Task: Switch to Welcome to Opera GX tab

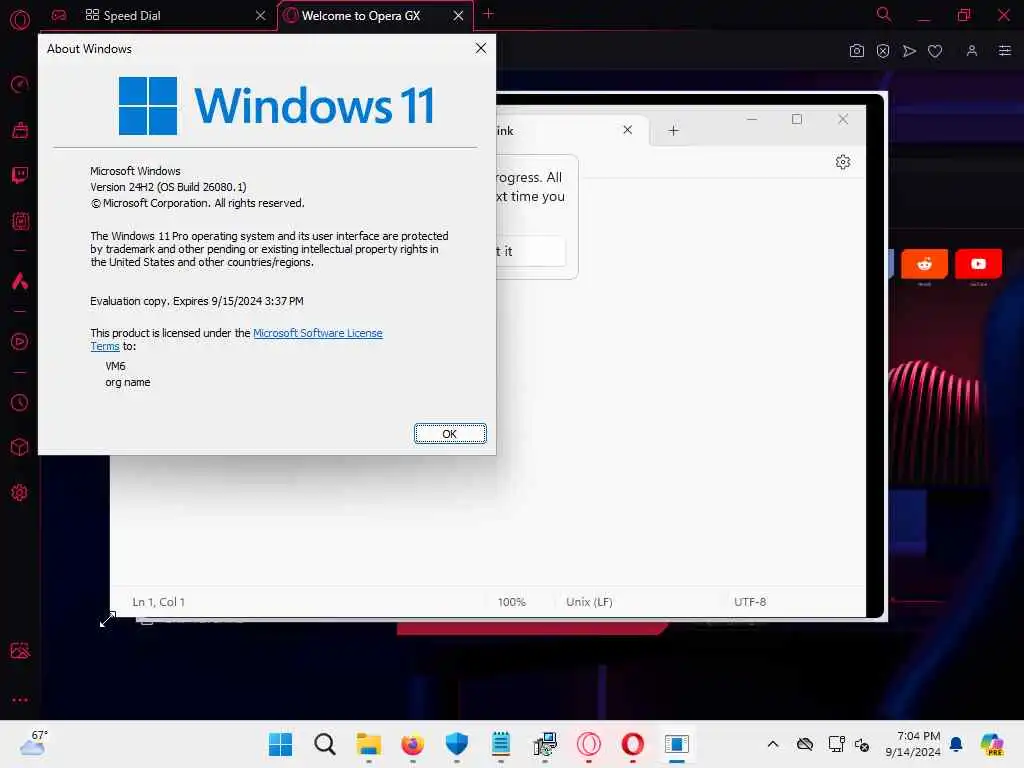Action: click(360, 16)
